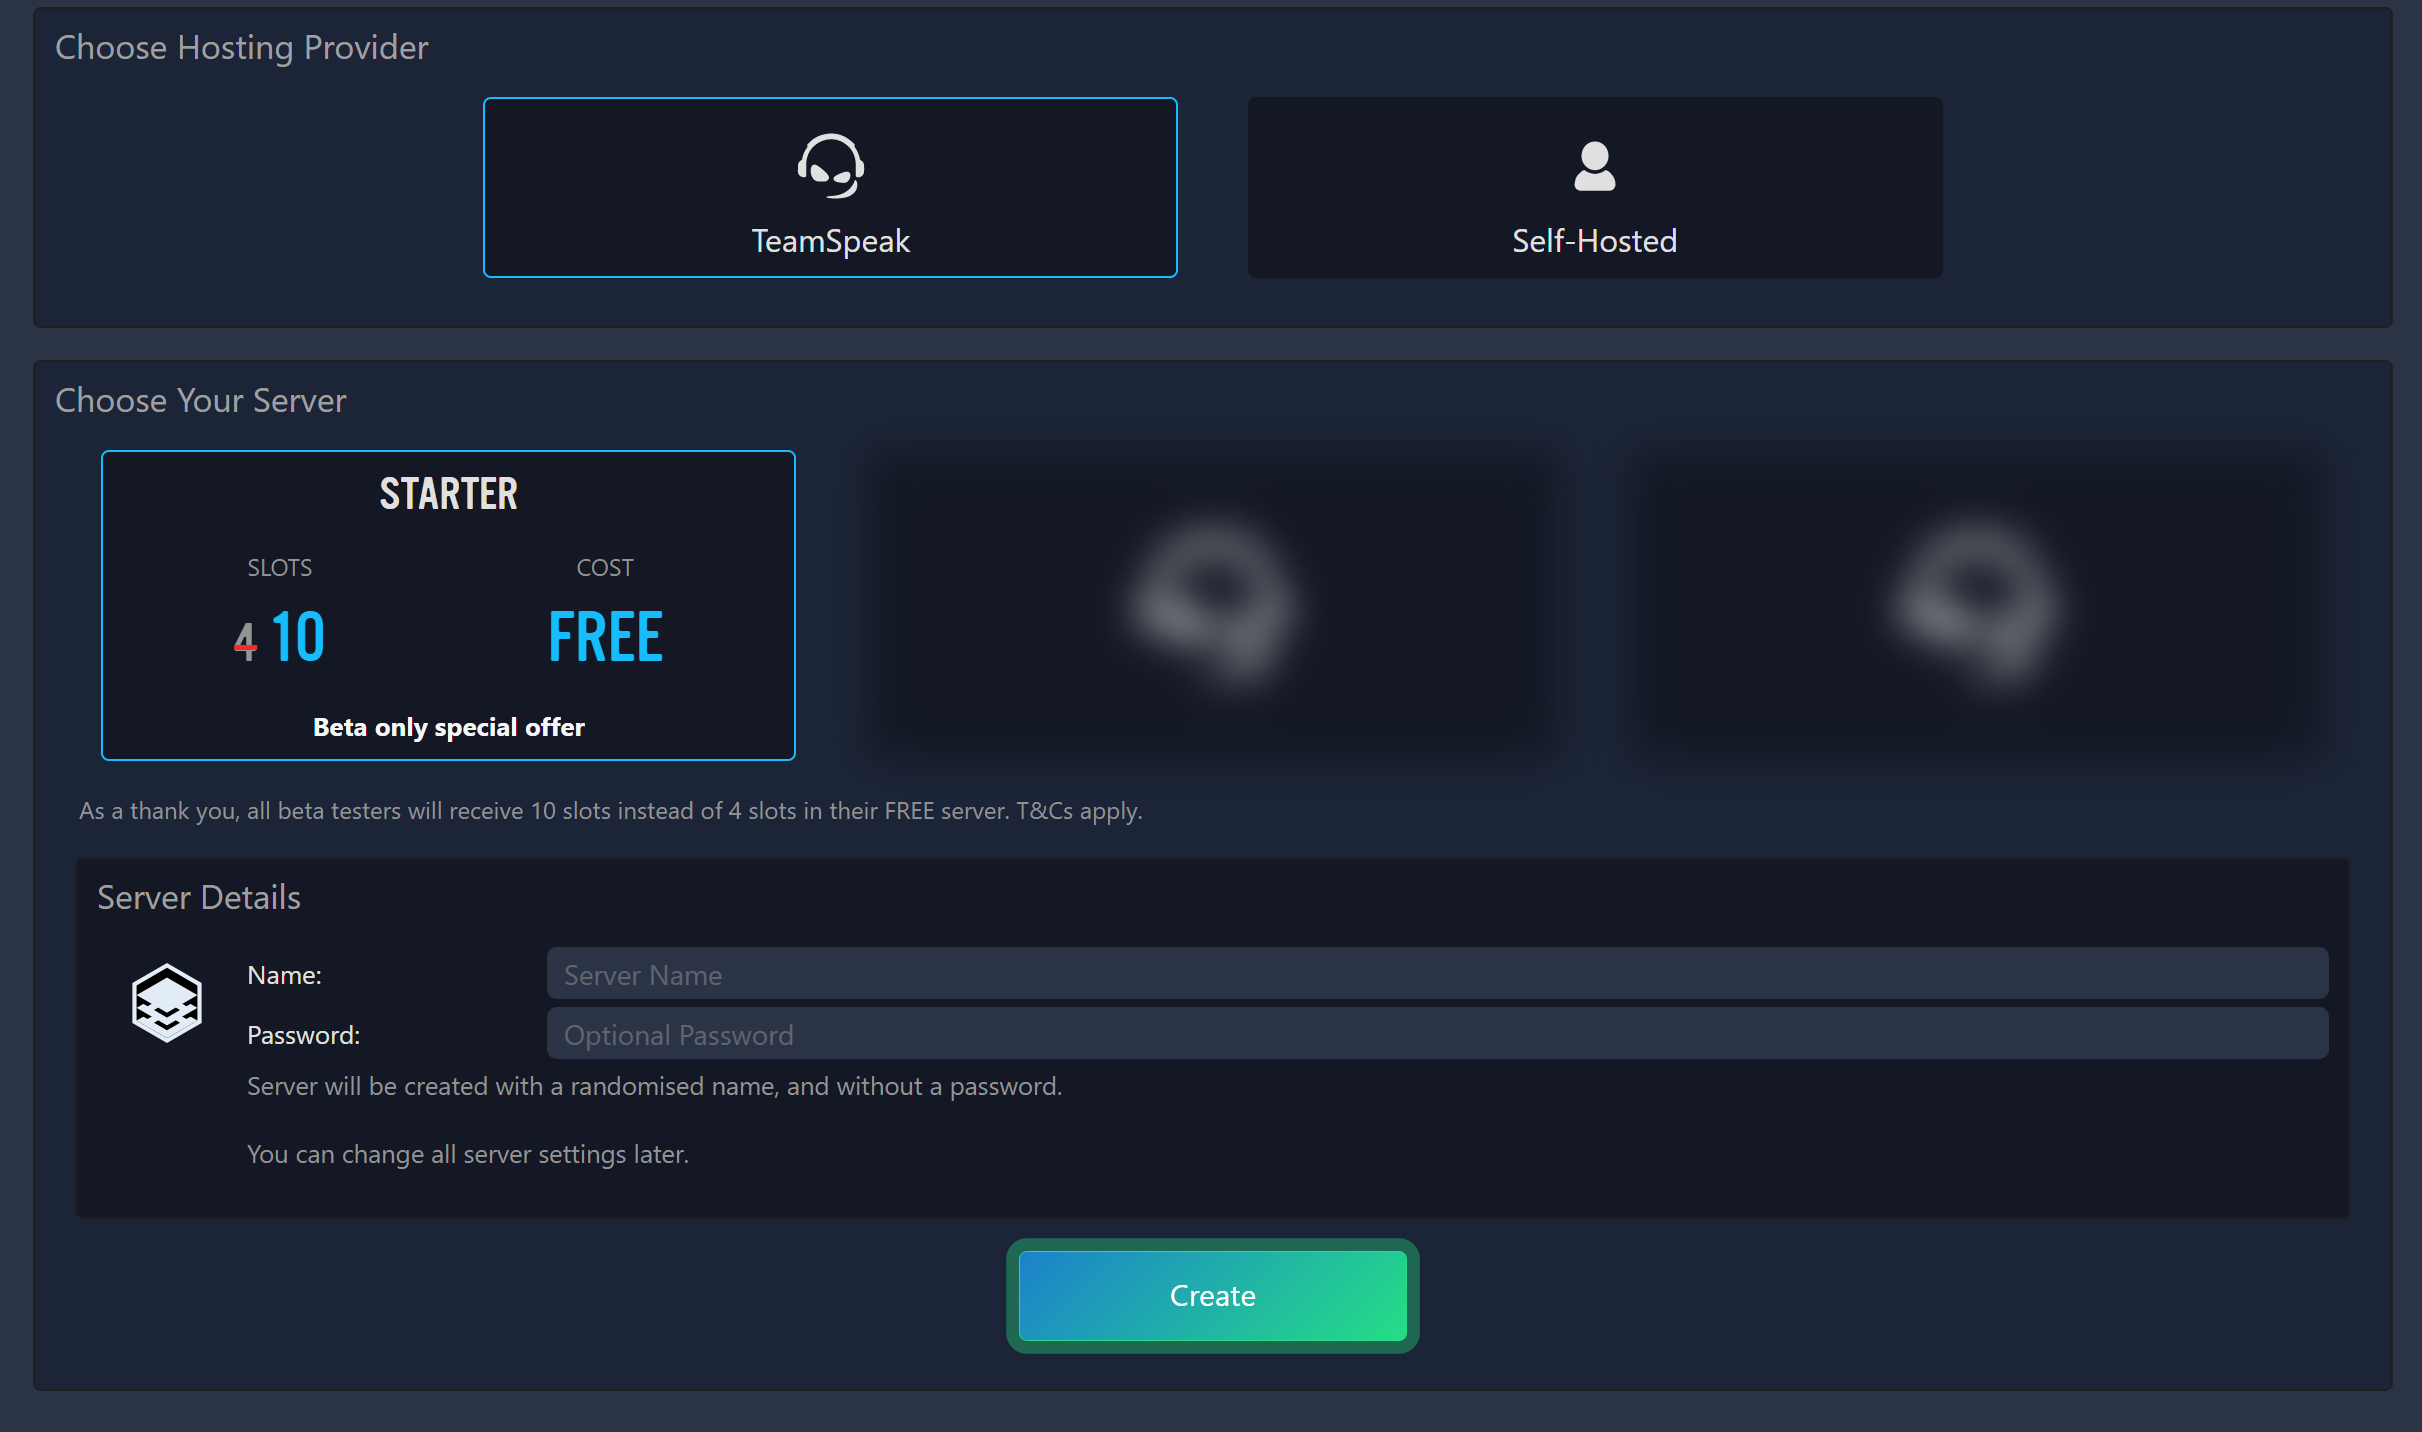Click the server stack icon beside Name
The width and height of the screenshot is (2422, 1432).
tap(167, 1003)
